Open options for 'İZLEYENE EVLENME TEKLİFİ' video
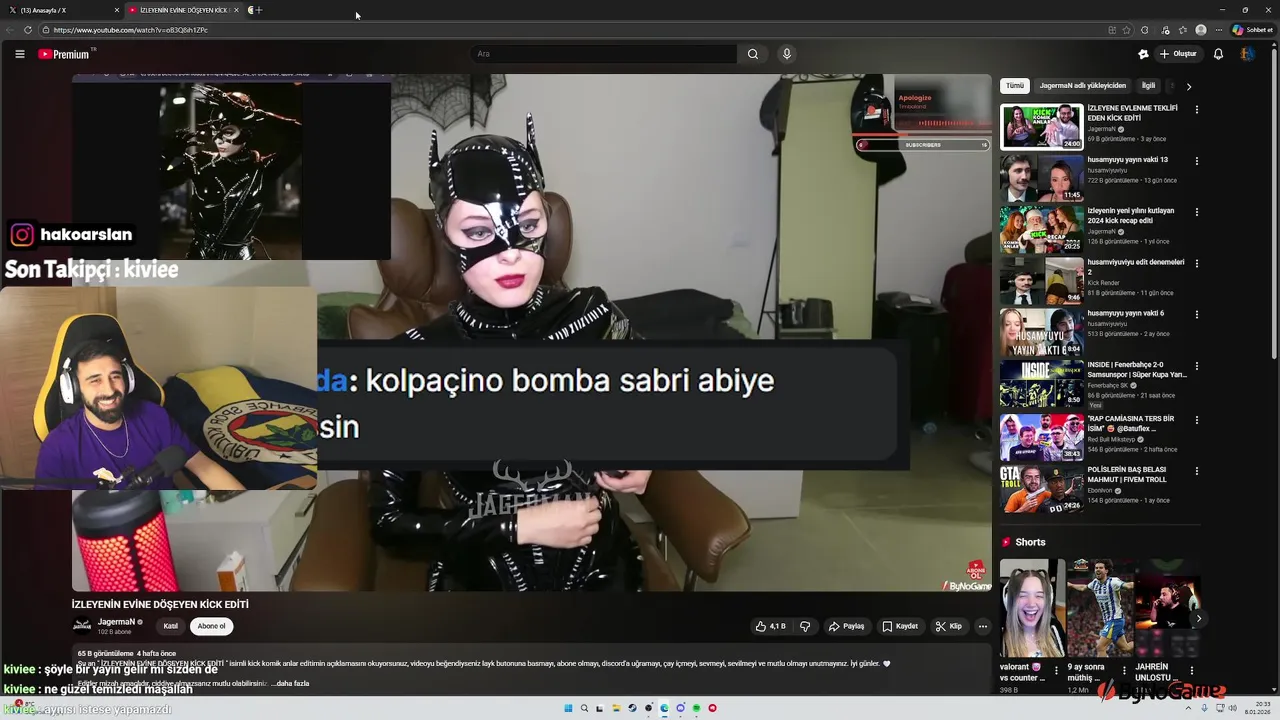The image size is (1280, 720). 1196,109
